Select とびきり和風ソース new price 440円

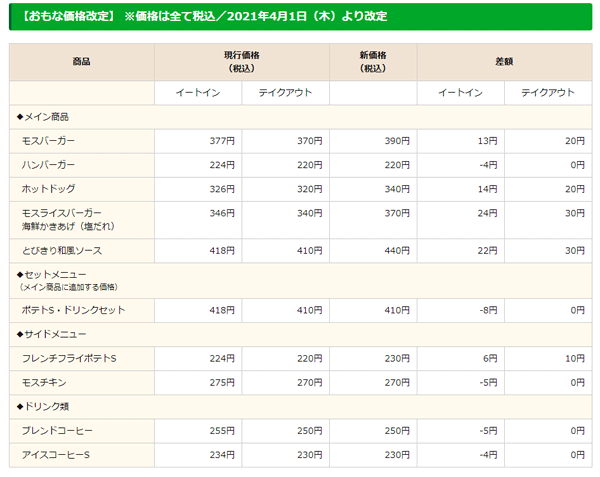397,251
